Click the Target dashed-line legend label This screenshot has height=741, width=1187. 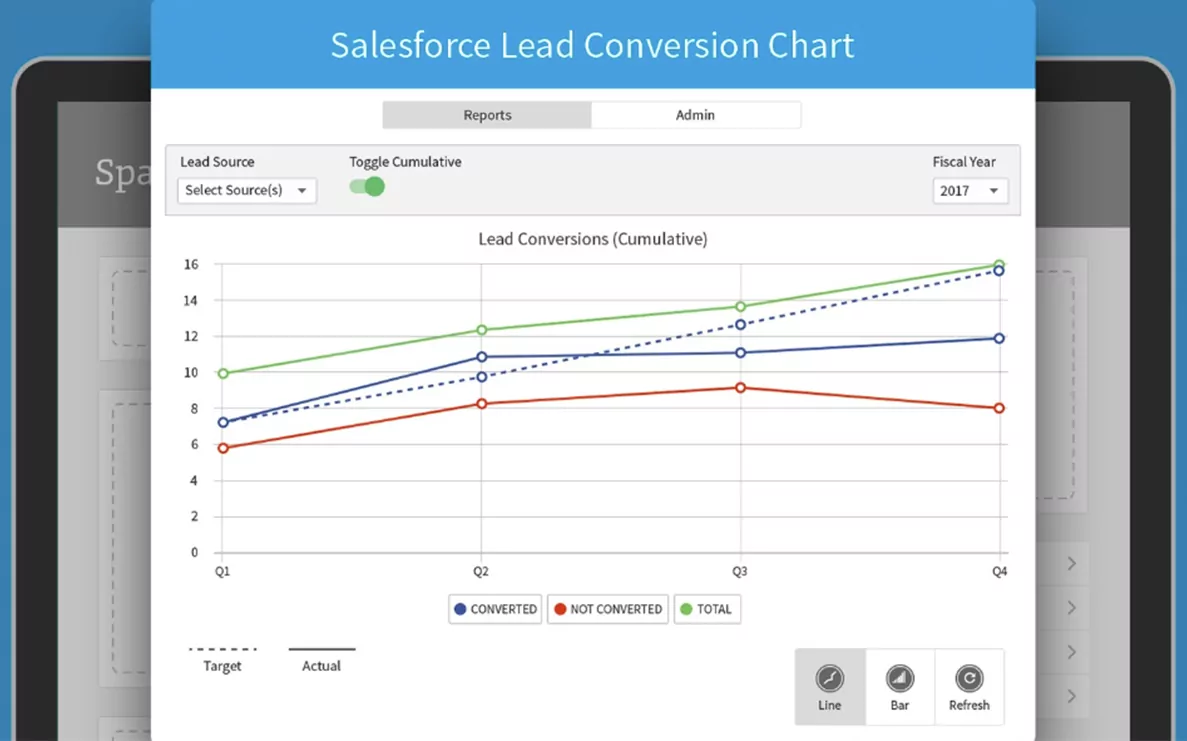[222, 665]
